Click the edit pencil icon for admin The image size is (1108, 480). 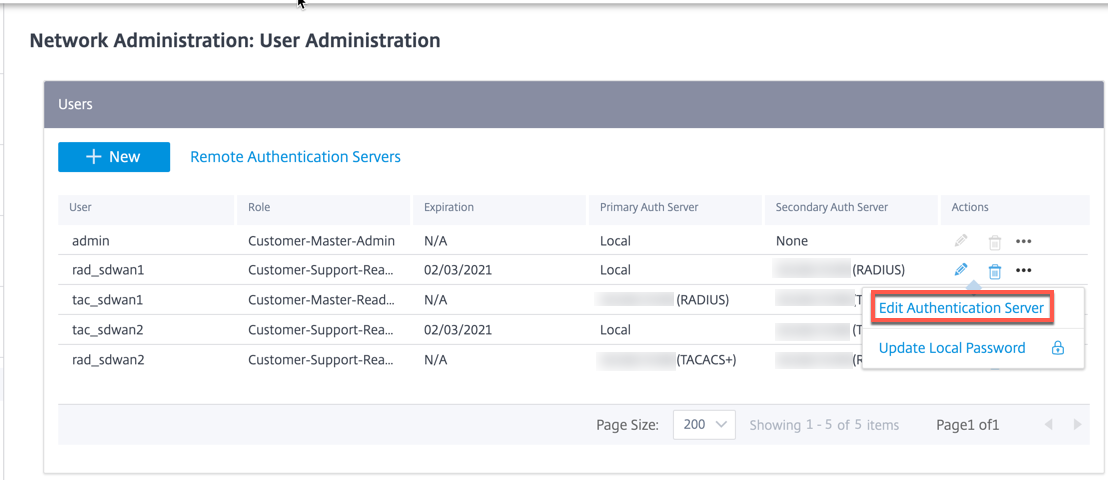tap(960, 241)
